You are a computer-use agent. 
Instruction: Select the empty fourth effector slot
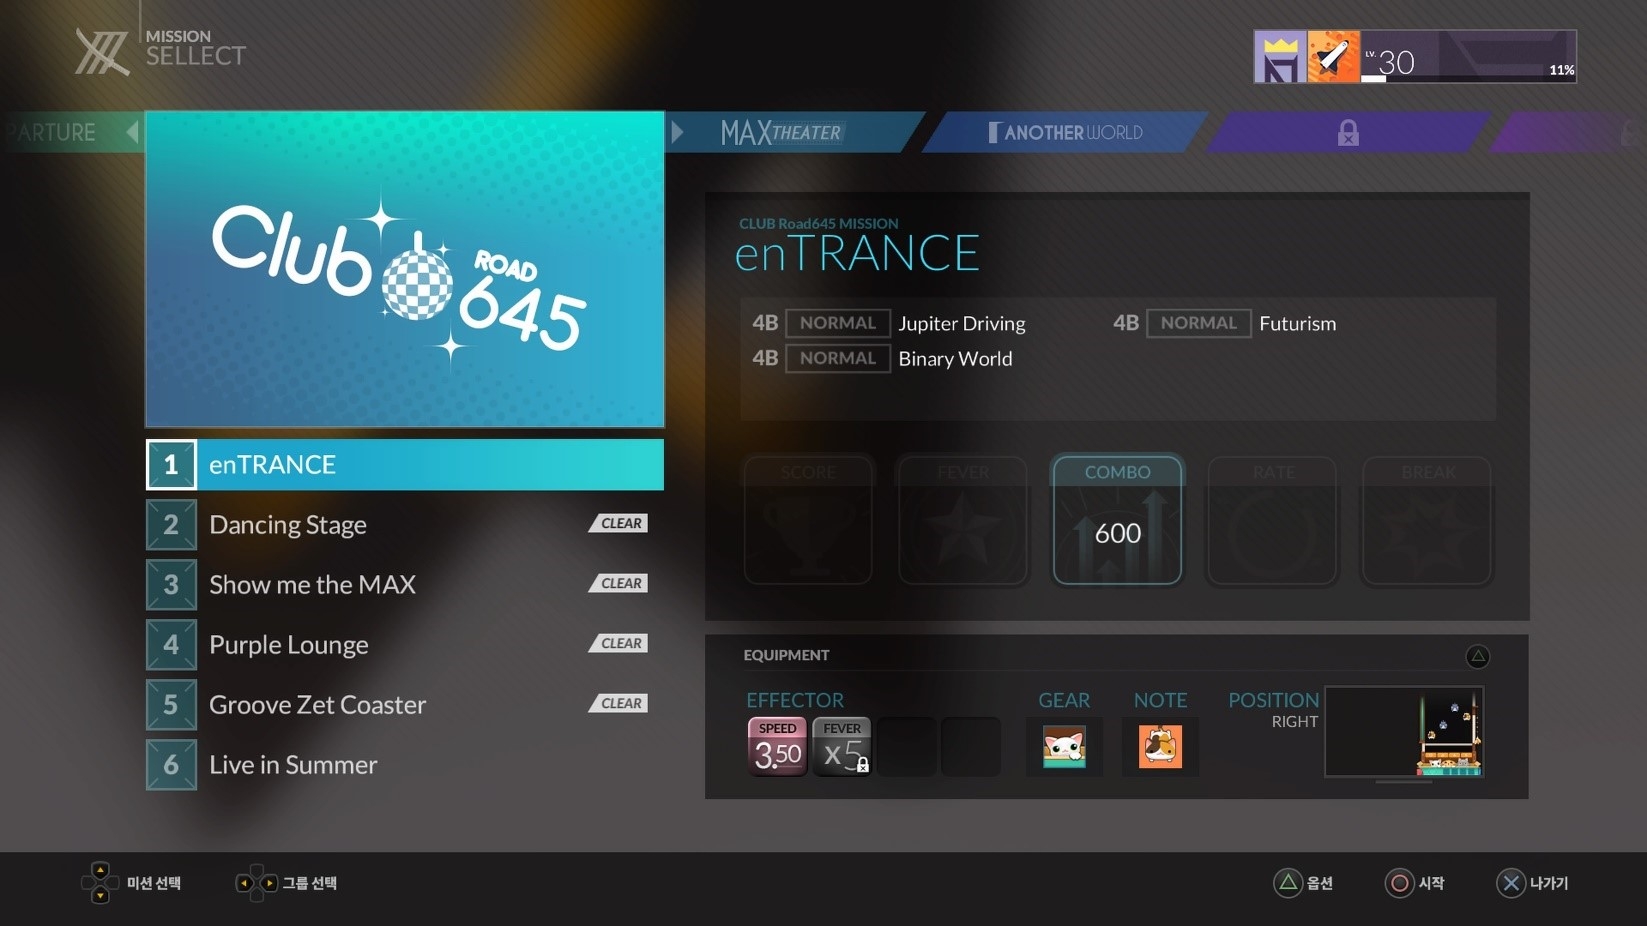point(971,746)
